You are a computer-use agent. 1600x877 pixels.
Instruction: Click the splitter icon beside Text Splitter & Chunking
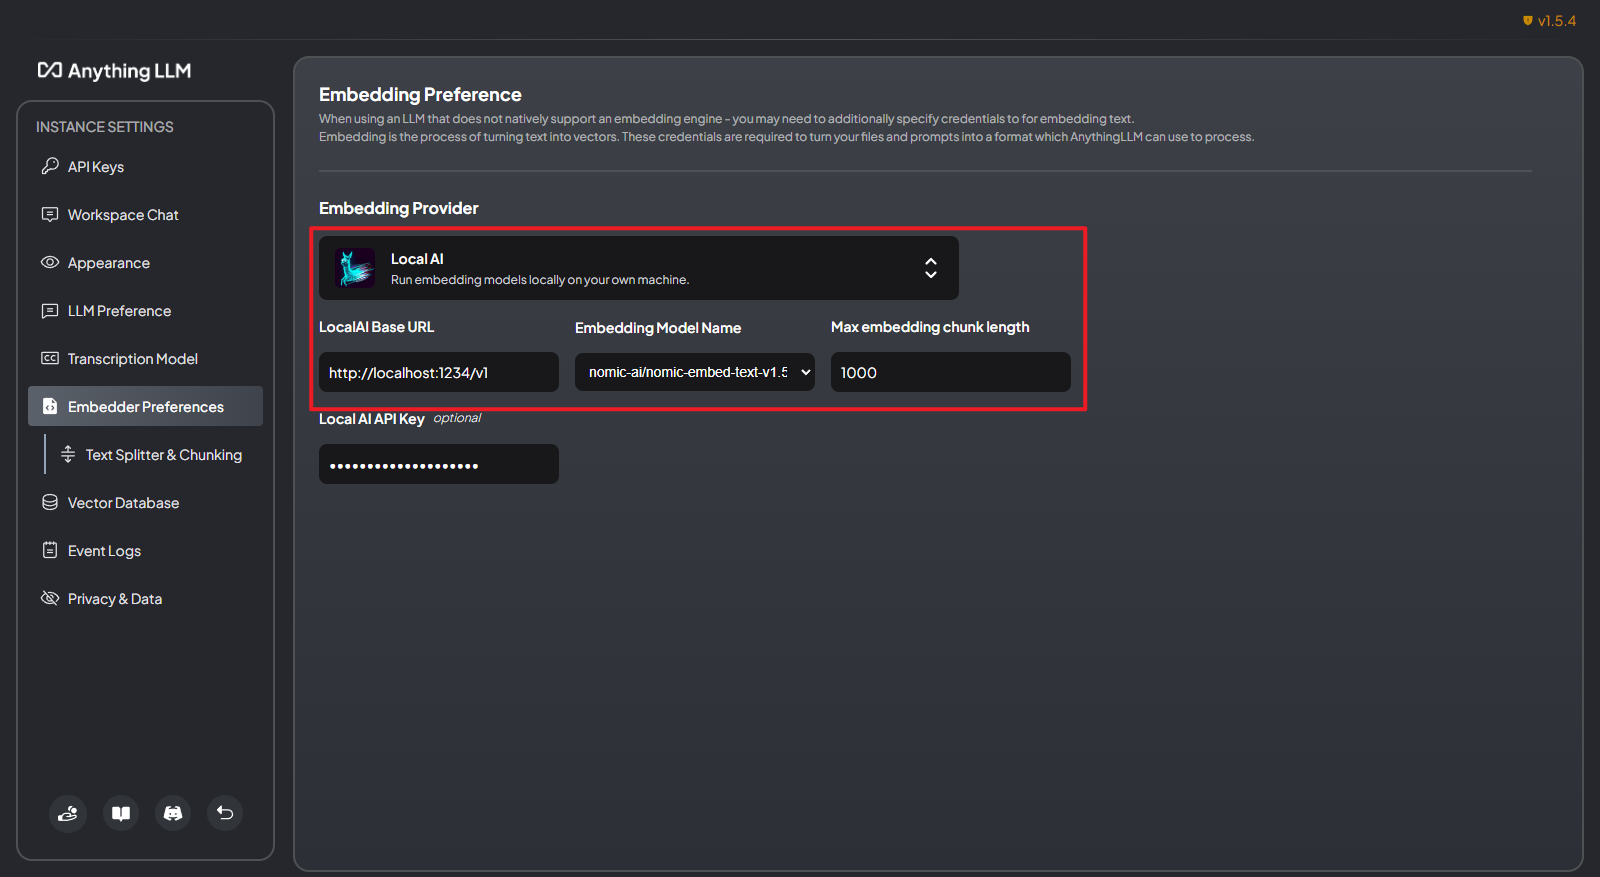pos(68,454)
